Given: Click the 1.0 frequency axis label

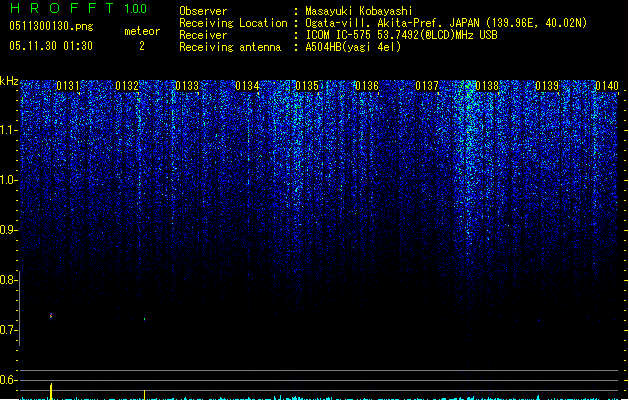Looking at the screenshot, I should coord(8,180).
